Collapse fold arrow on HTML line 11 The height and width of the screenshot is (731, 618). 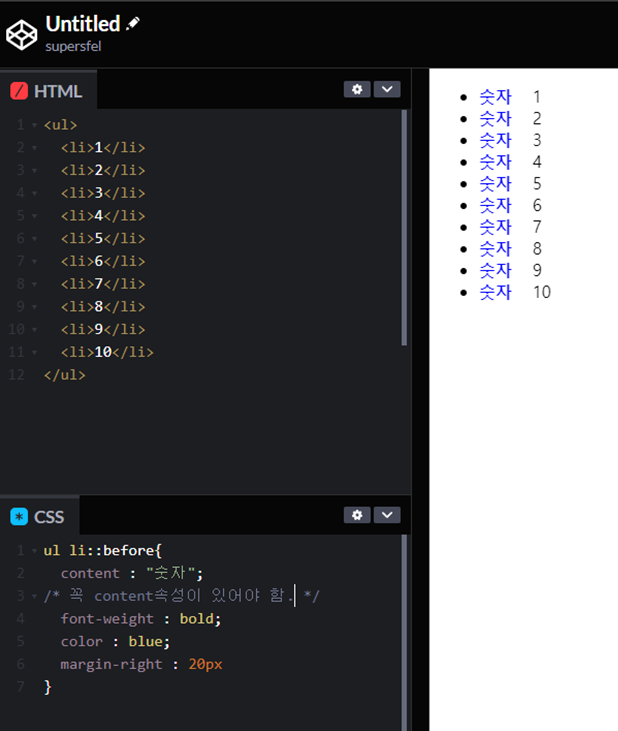click(34, 352)
